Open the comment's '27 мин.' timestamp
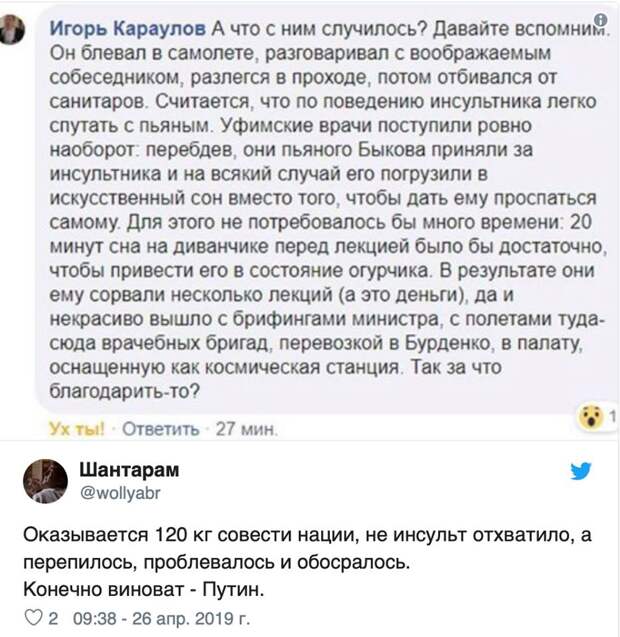Viewport: 620px width, 637px height. 247,429
